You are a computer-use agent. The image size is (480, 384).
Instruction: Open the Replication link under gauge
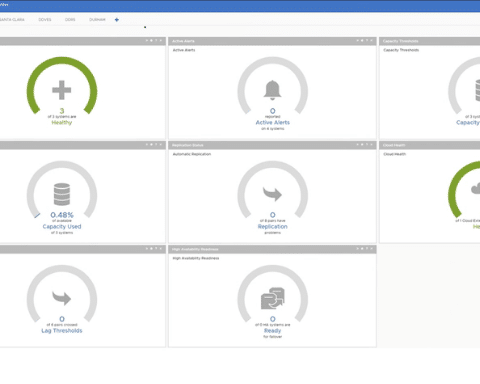(272, 227)
